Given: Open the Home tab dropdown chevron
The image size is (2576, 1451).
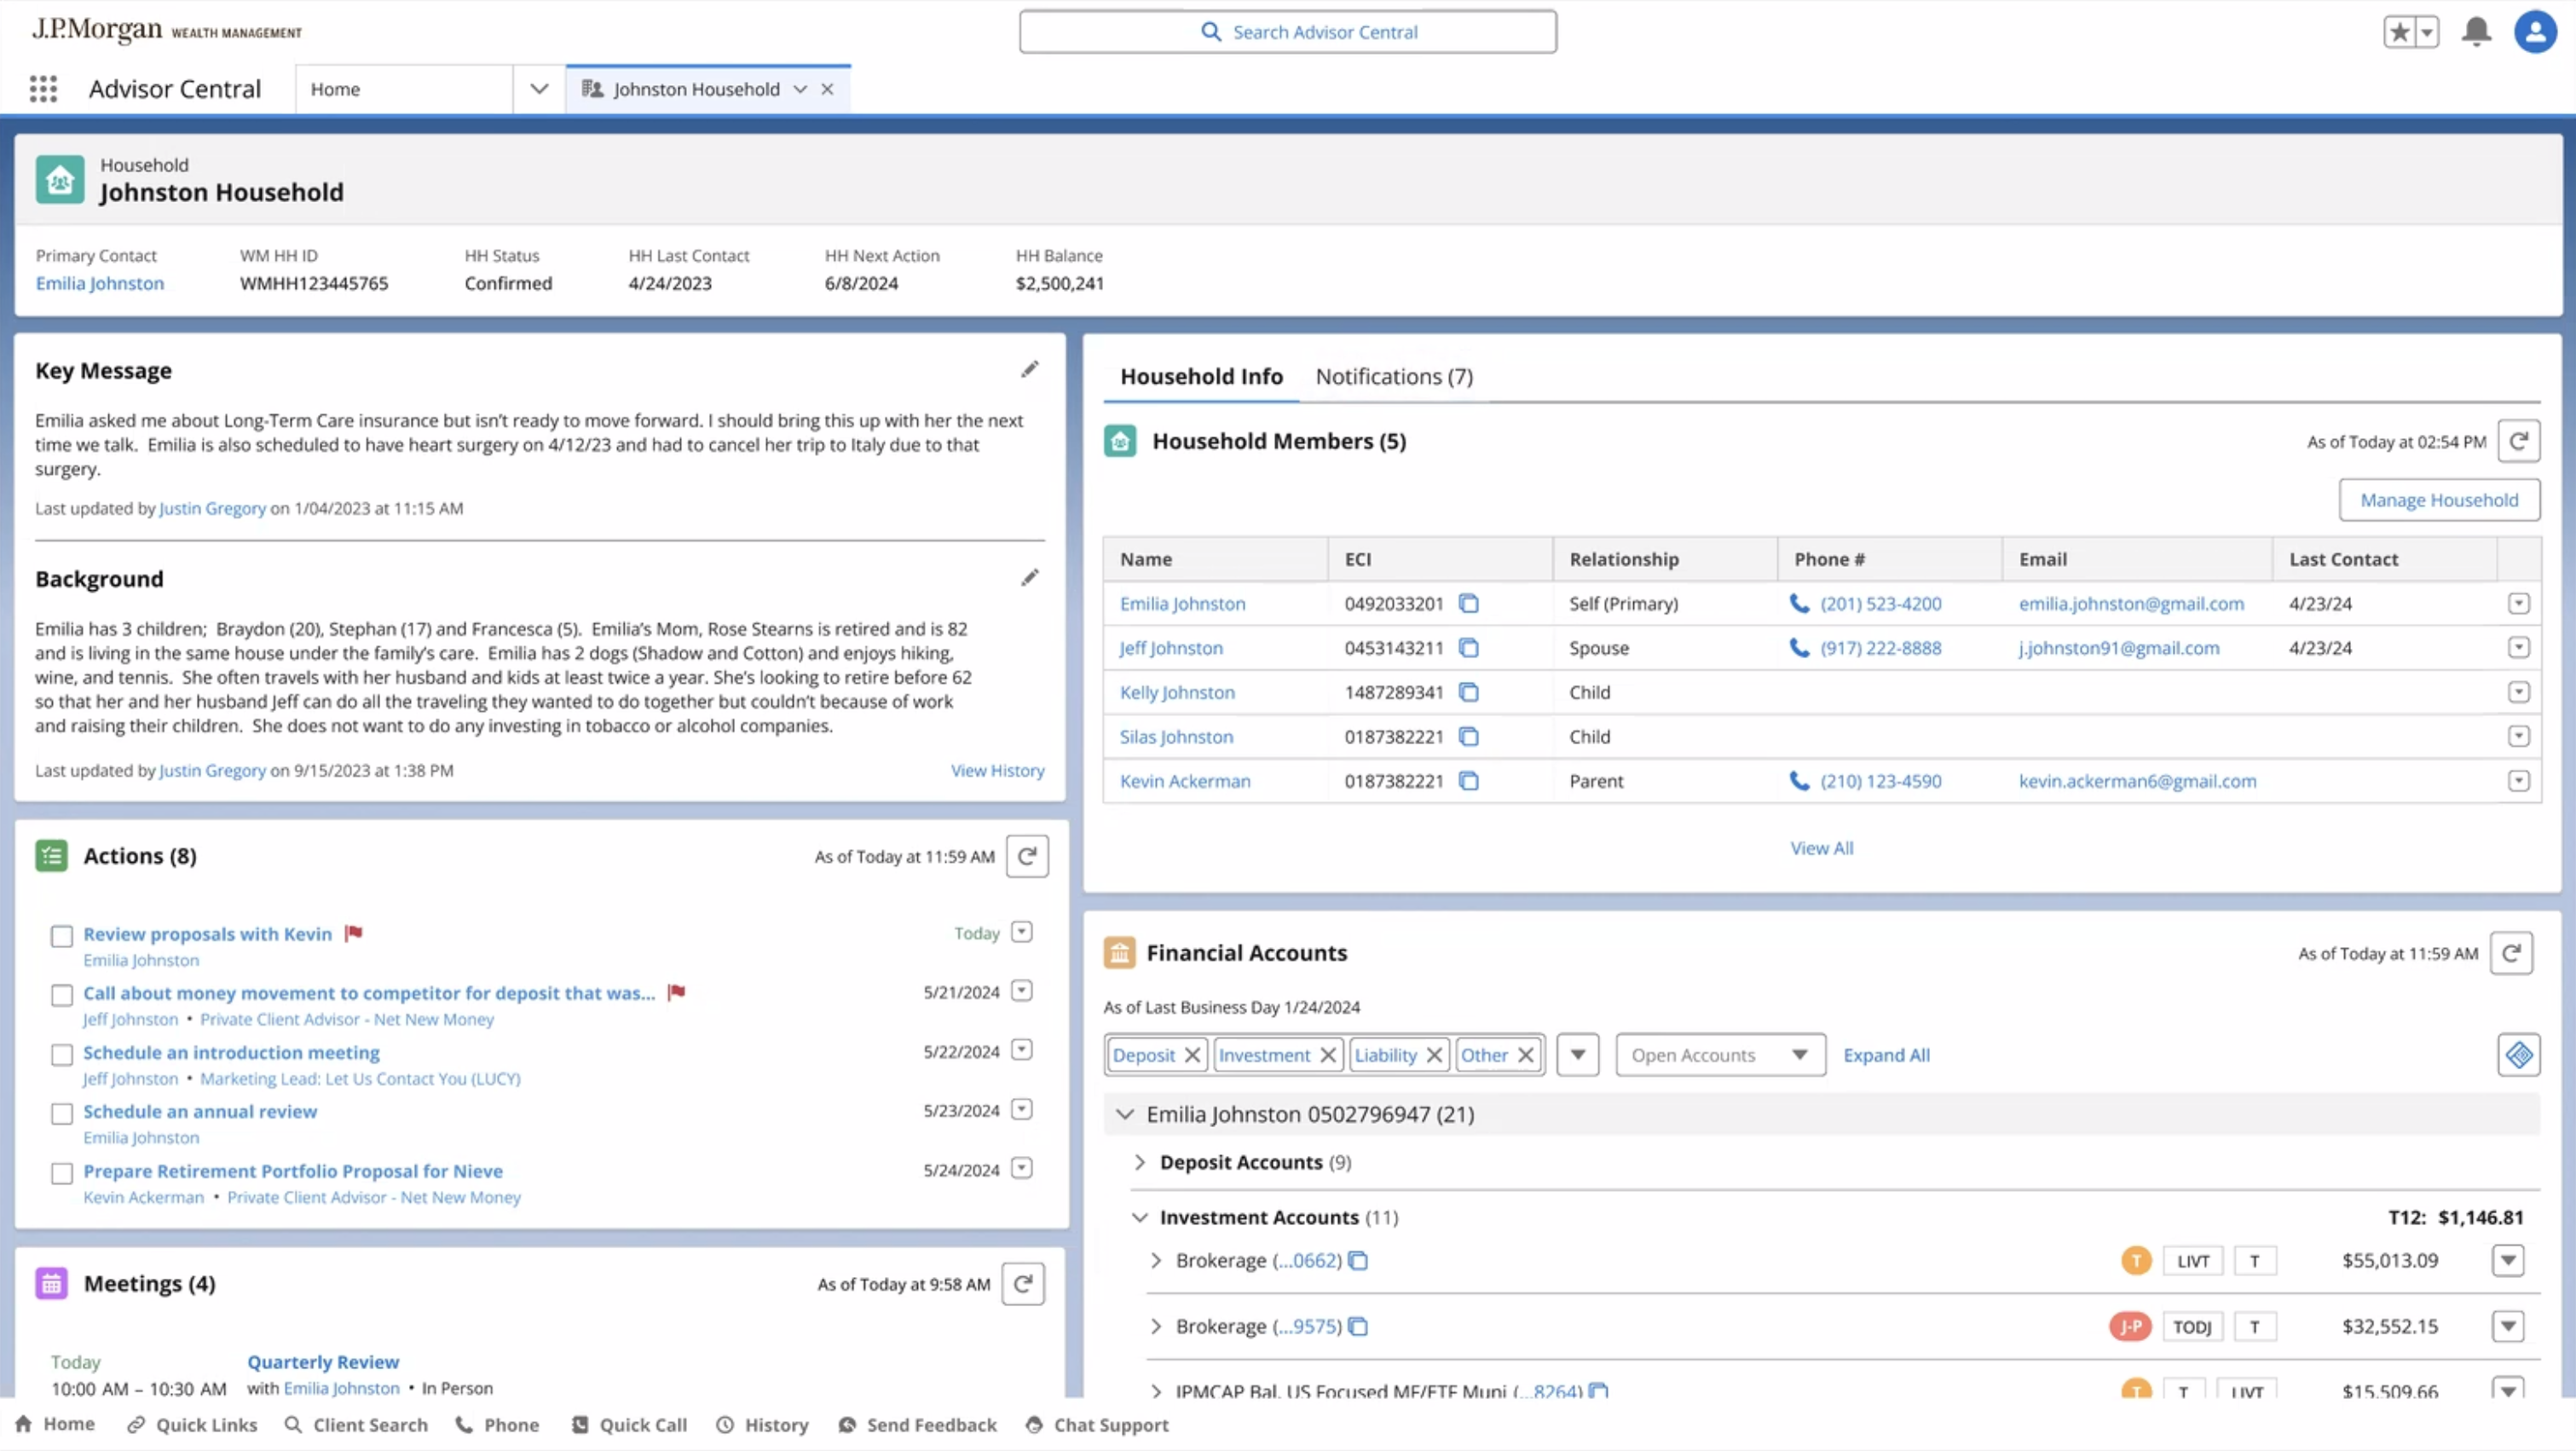Looking at the screenshot, I should pos(539,89).
